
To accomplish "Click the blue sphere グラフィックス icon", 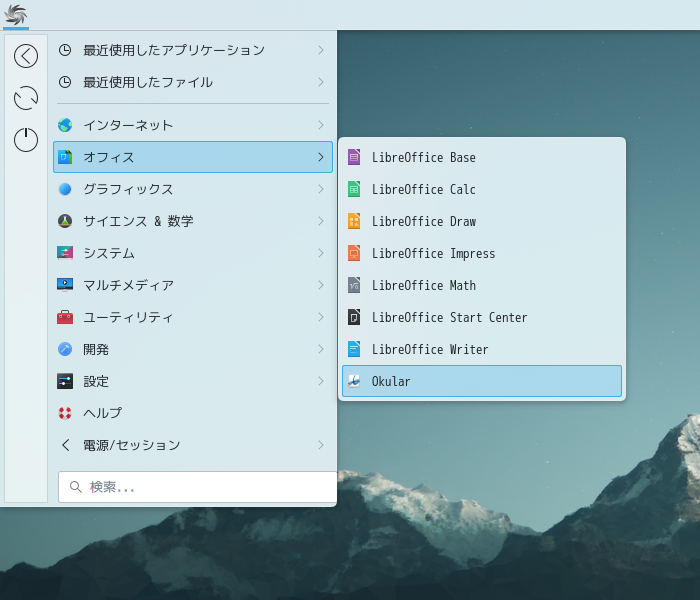I will tap(65, 189).
